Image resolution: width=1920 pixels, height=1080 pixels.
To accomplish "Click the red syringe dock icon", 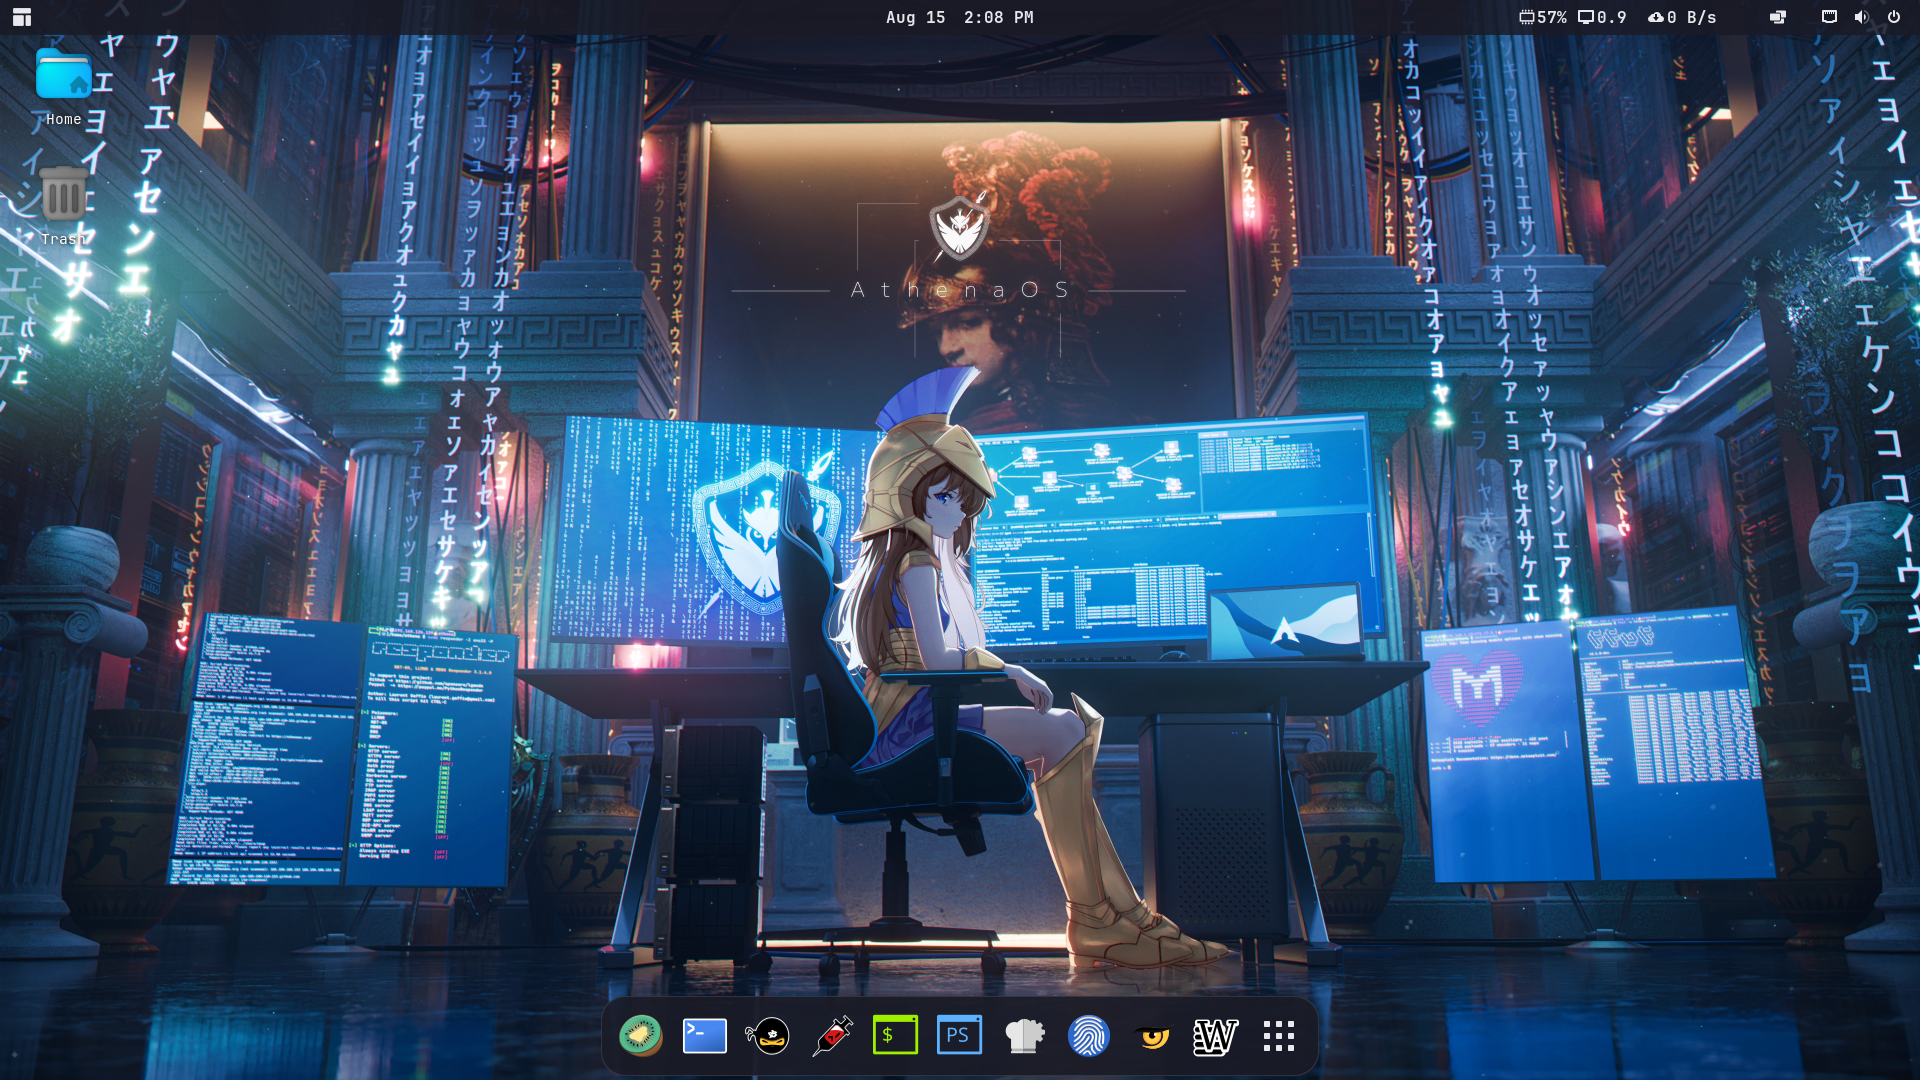I will coord(832,1036).
